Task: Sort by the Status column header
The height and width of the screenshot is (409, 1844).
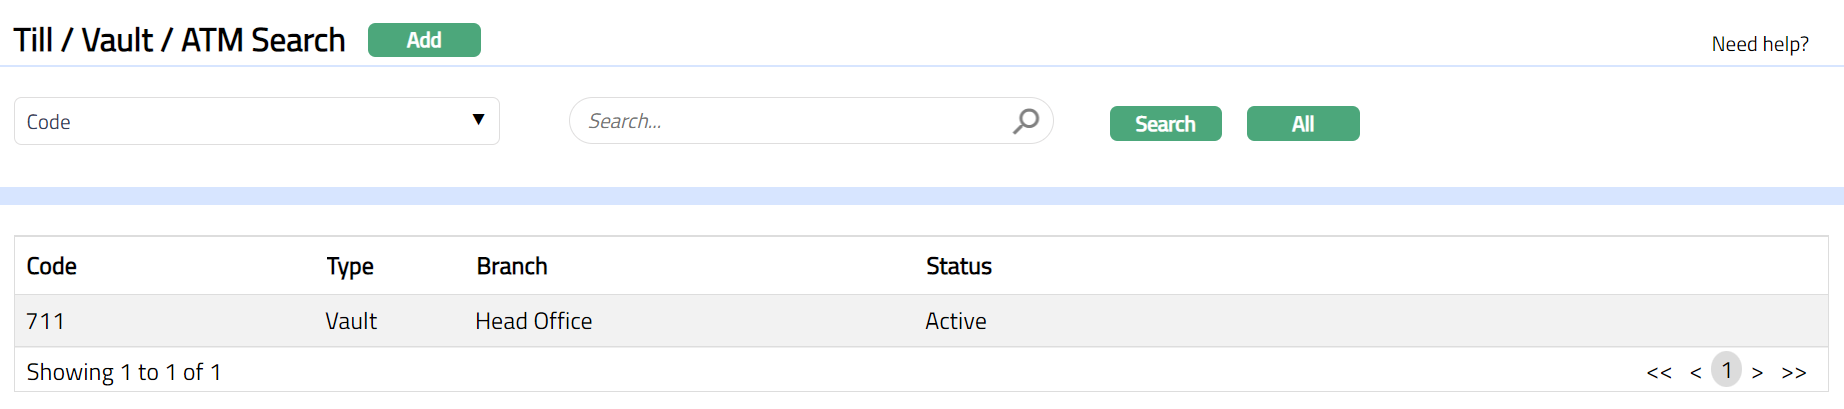Action: (958, 266)
